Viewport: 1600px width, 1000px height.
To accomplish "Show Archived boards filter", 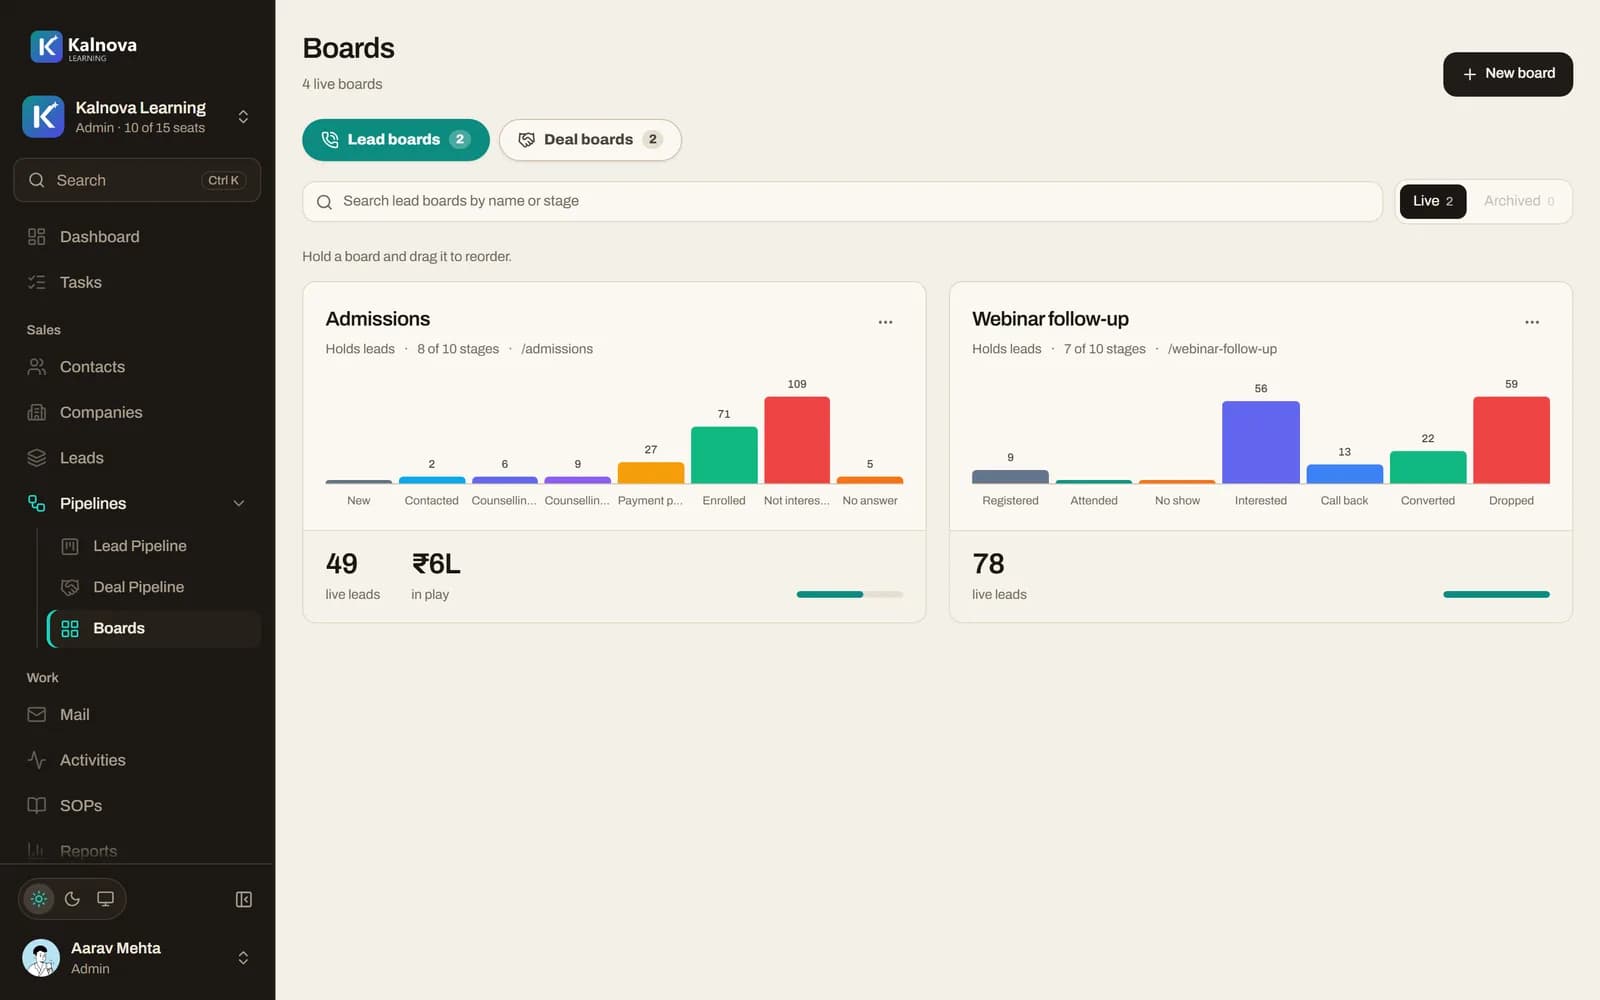I will (1519, 201).
